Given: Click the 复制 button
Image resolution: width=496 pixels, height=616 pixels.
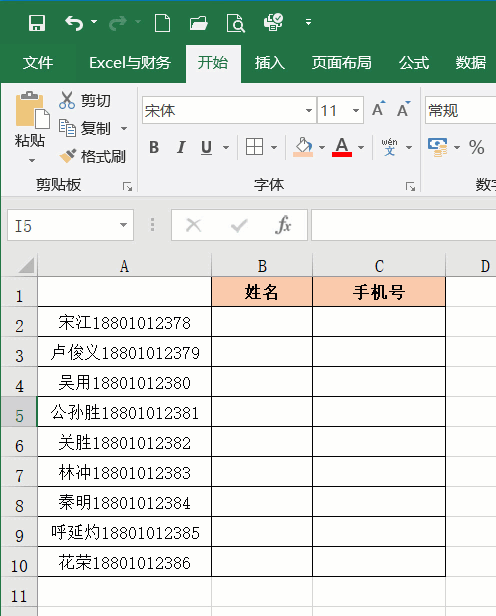Looking at the screenshot, I should [85, 128].
